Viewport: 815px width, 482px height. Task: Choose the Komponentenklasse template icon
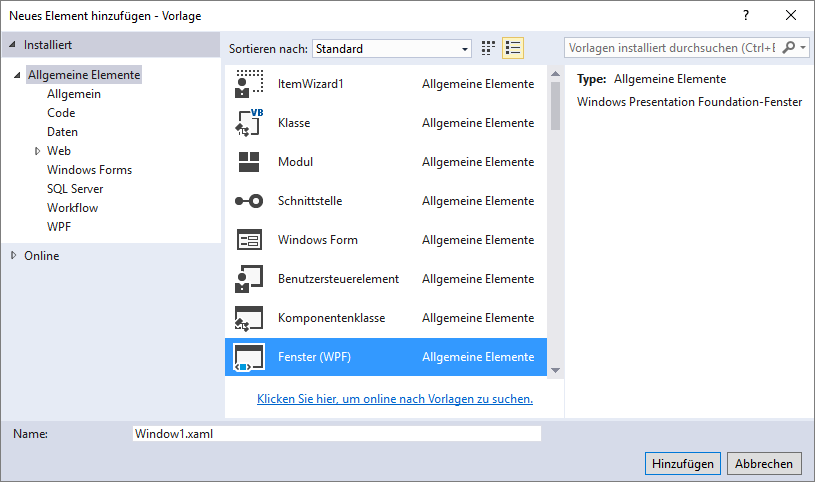pyautogui.click(x=248, y=318)
